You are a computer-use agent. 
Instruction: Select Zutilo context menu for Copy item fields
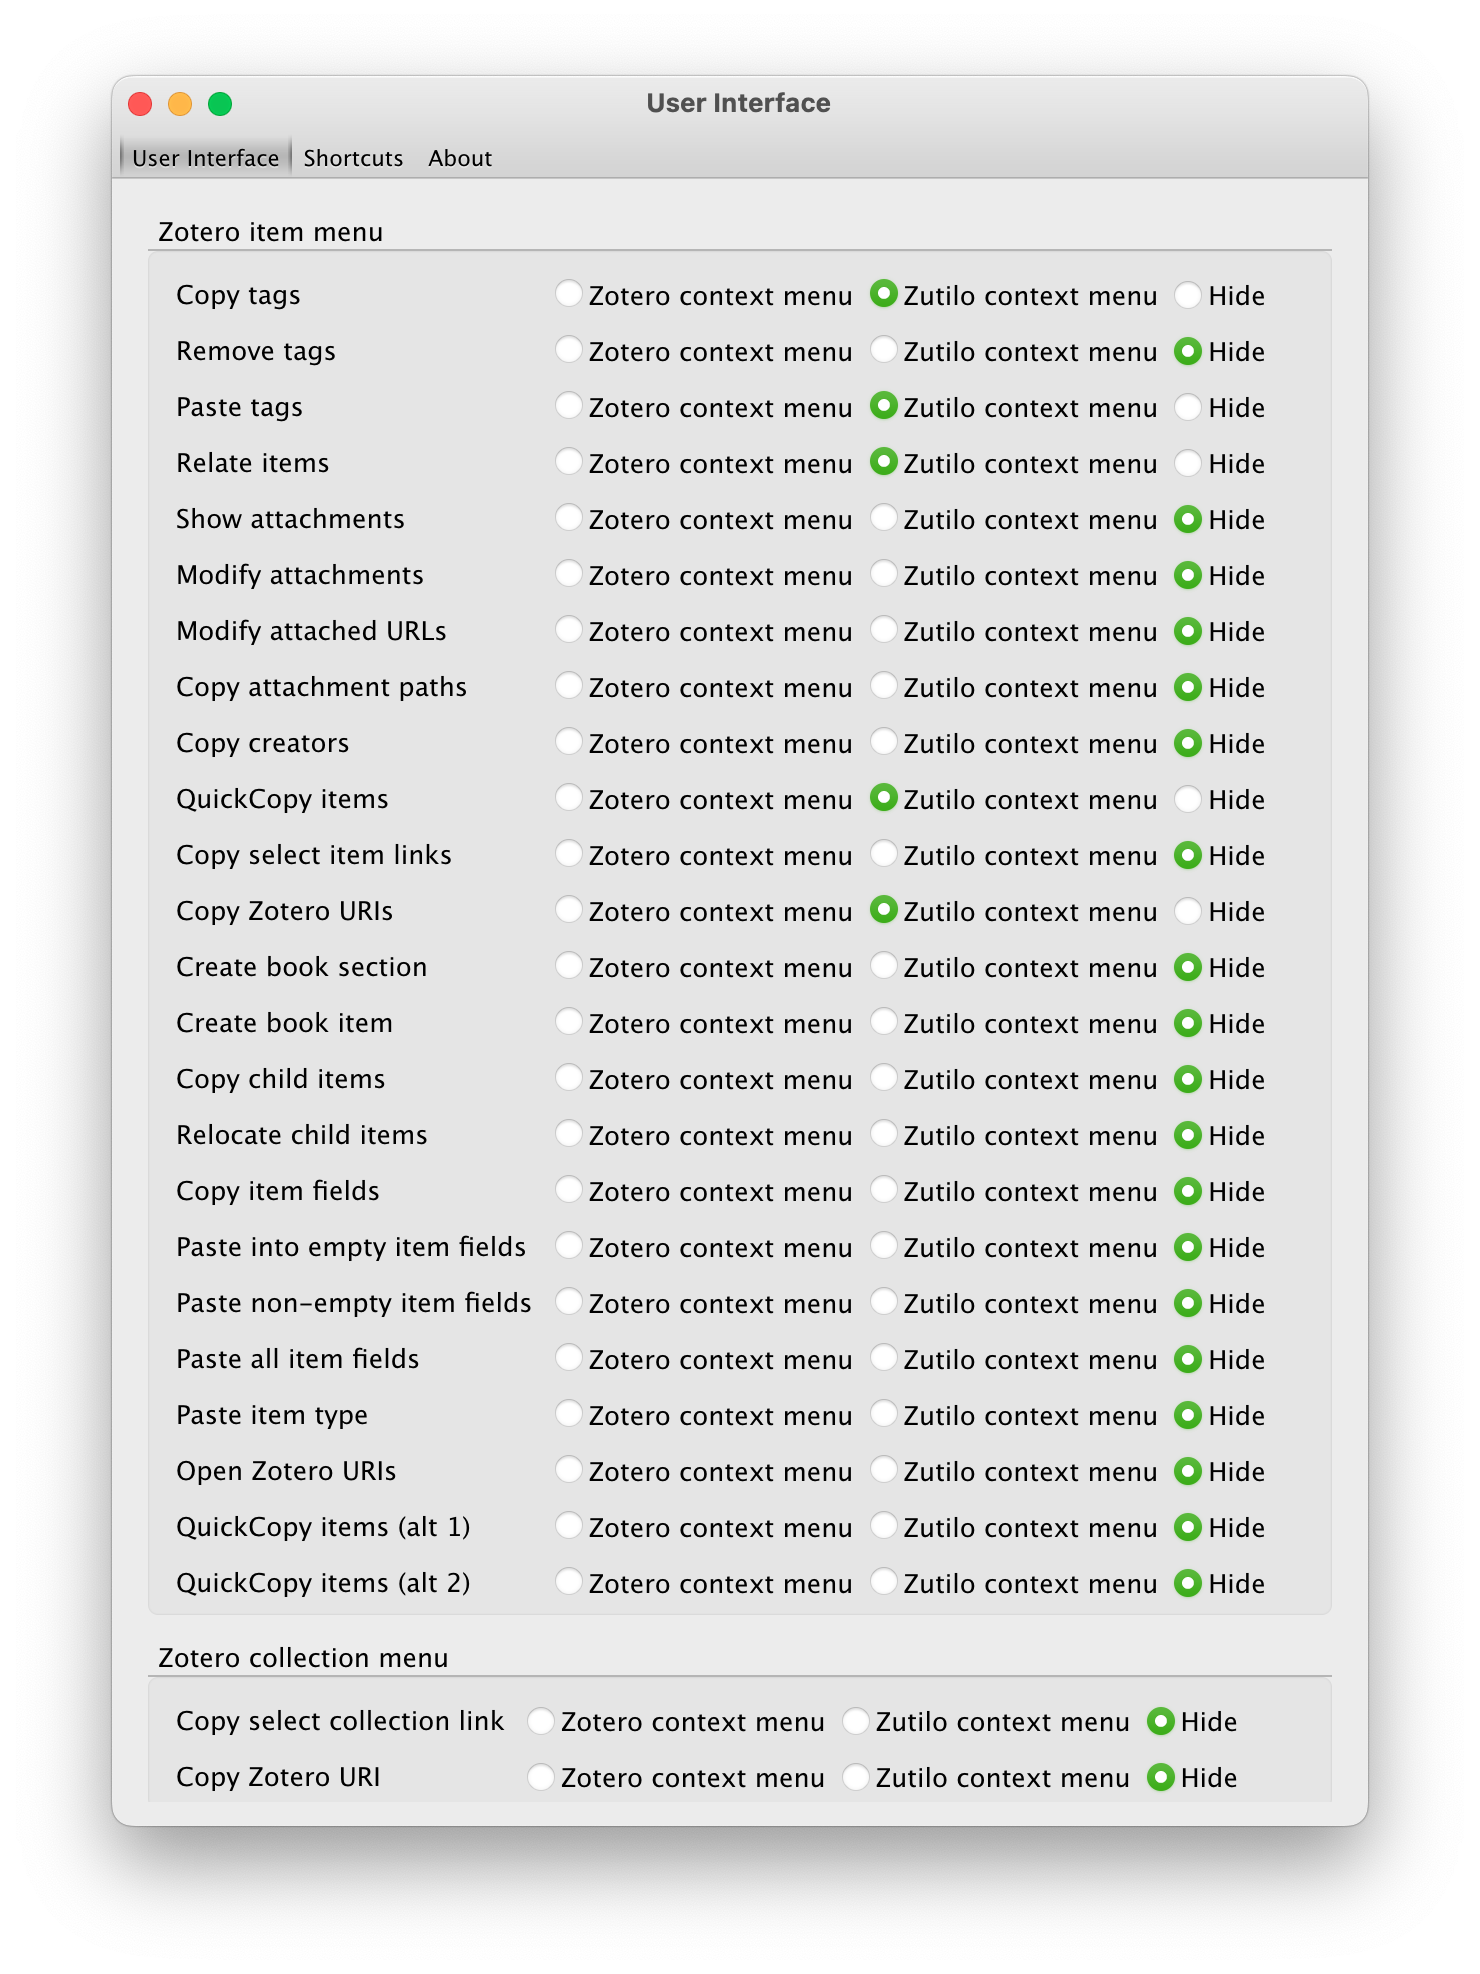883,1190
